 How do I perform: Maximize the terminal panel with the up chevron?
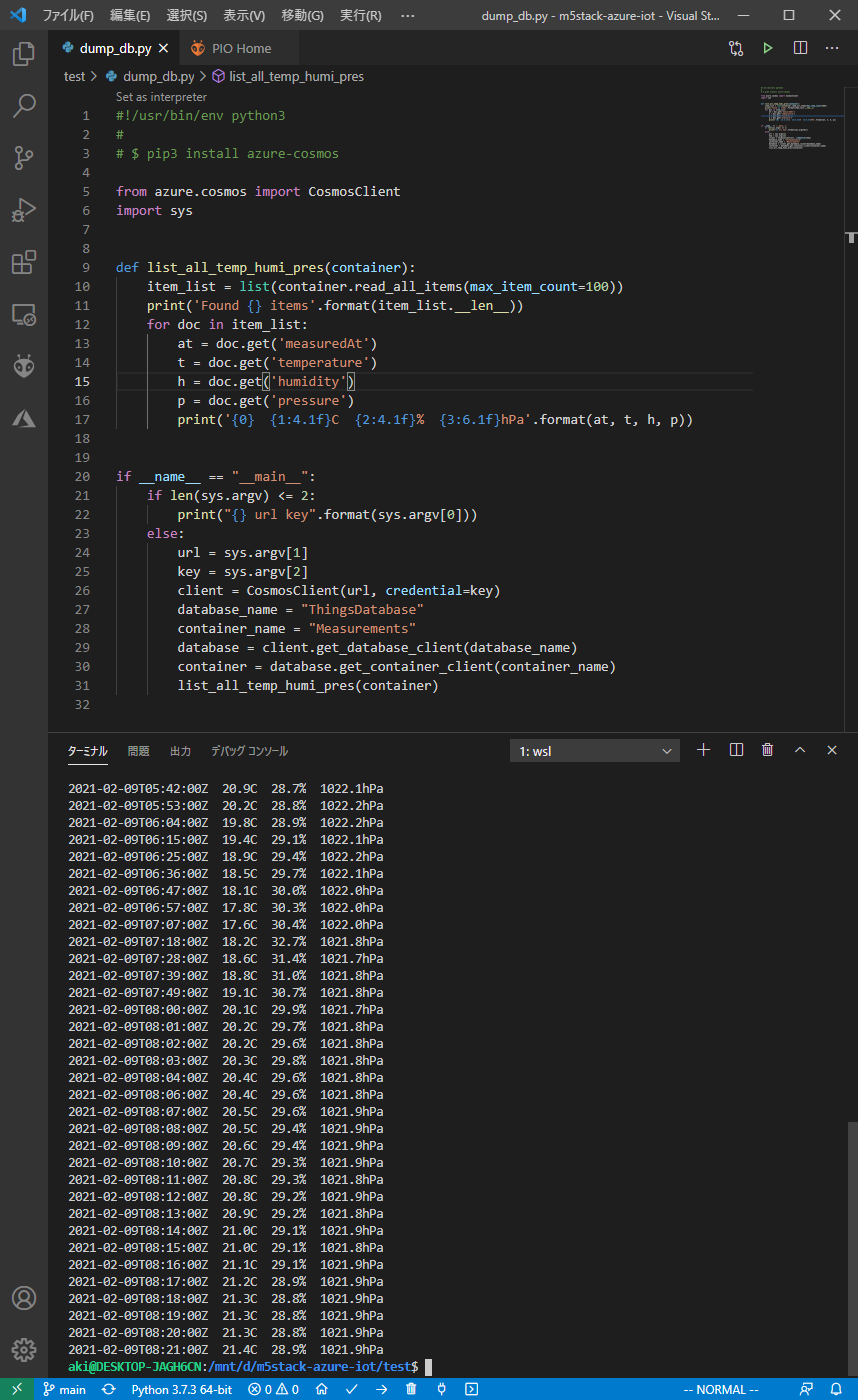799,750
